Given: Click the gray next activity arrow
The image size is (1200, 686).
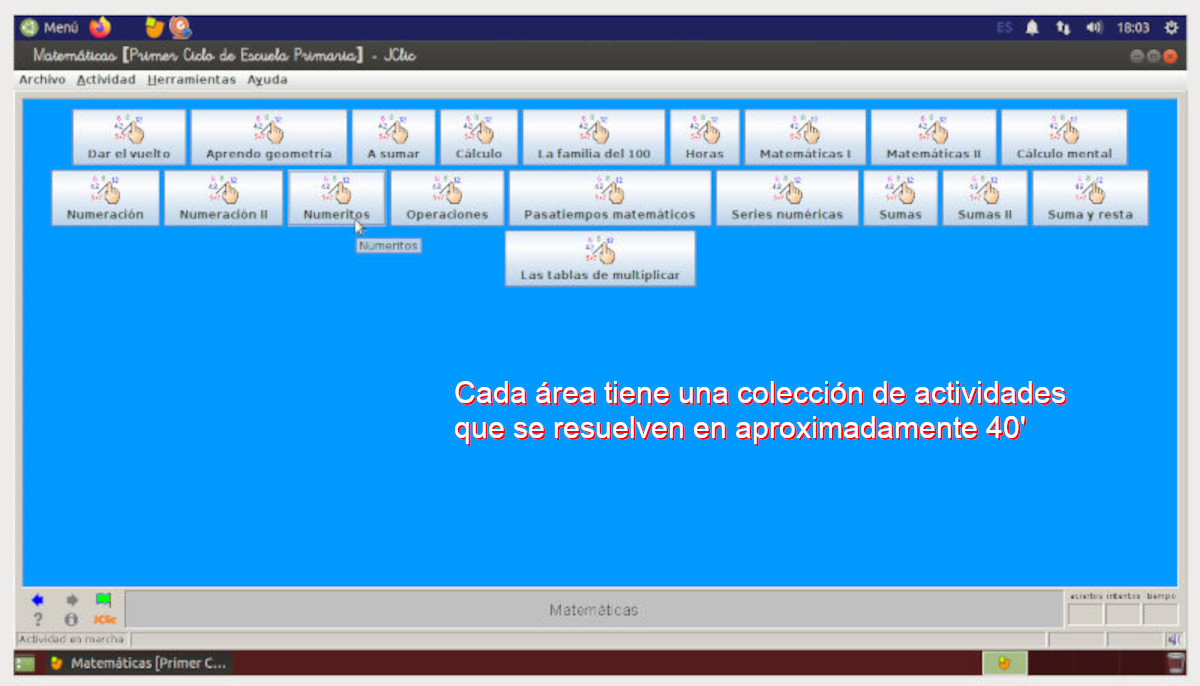Looking at the screenshot, I should [x=72, y=600].
